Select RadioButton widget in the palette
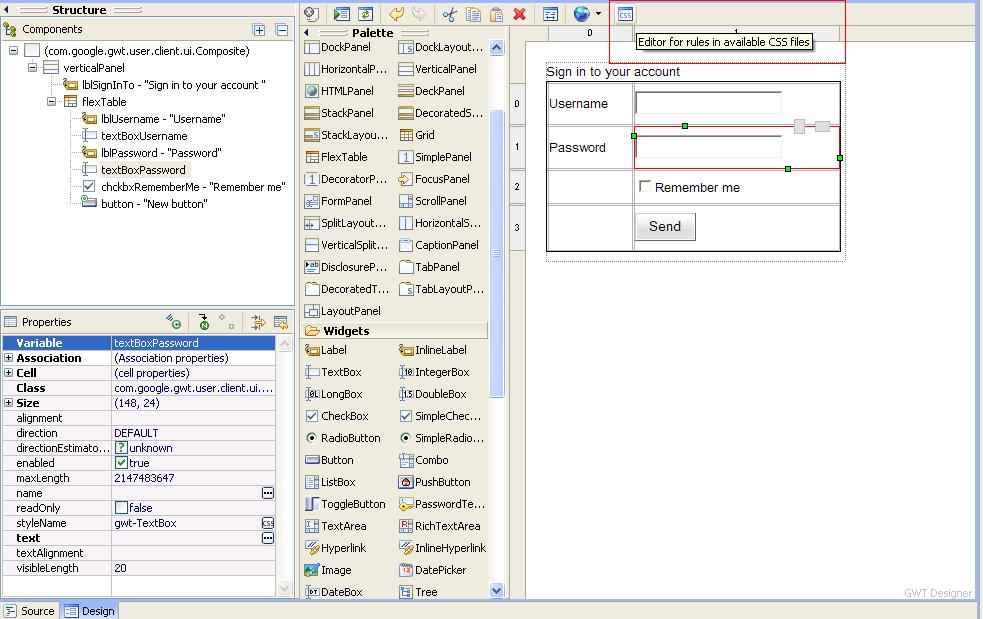Image resolution: width=983 pixels, height=619 pixels. pos(343,438)
